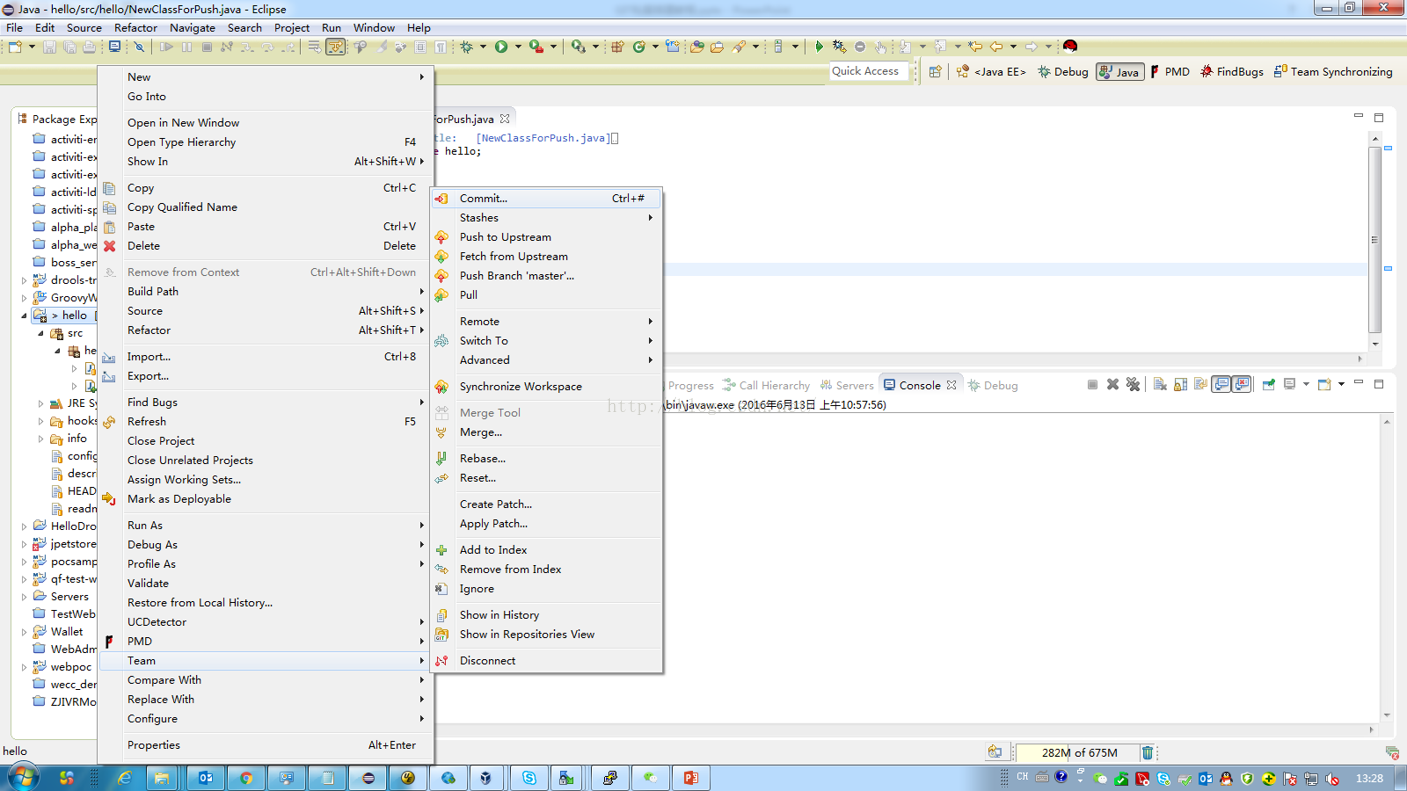Expand the Stashes submenu
Image resolution: width=1407 pixels, height=791 pixels.
click(546, 218)
